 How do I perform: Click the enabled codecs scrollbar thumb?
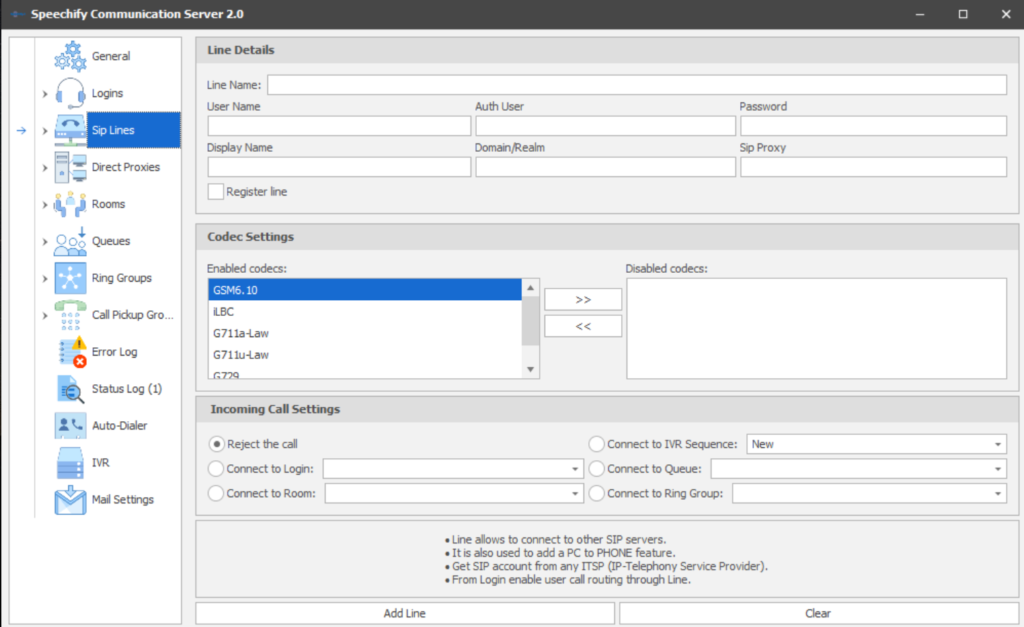[530, 320]
